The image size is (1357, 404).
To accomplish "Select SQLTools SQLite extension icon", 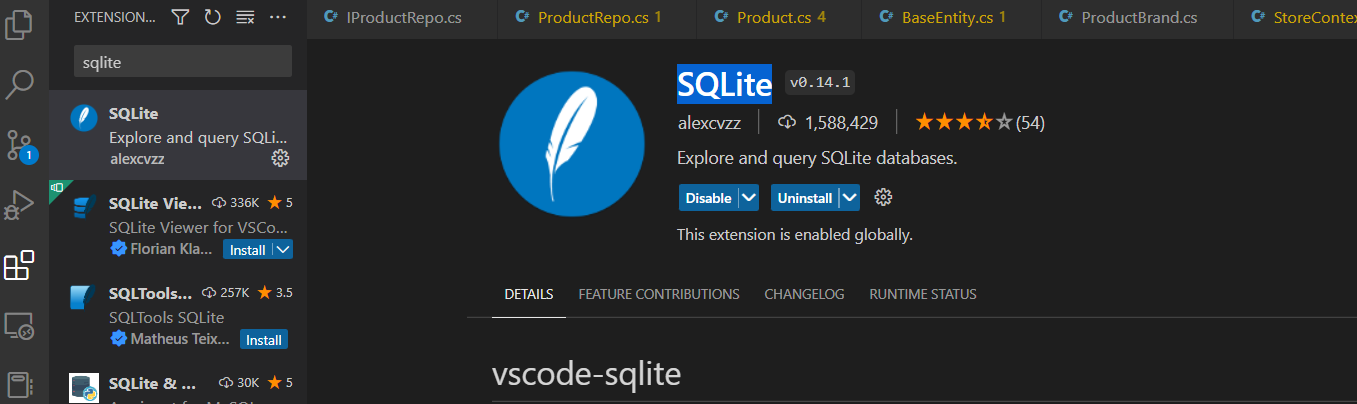I will pos(84,298).
